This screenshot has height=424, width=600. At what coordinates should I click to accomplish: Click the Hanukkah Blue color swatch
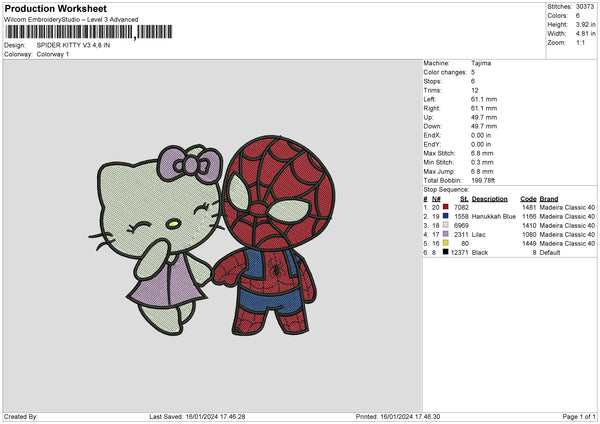click(x=445, y=216)
